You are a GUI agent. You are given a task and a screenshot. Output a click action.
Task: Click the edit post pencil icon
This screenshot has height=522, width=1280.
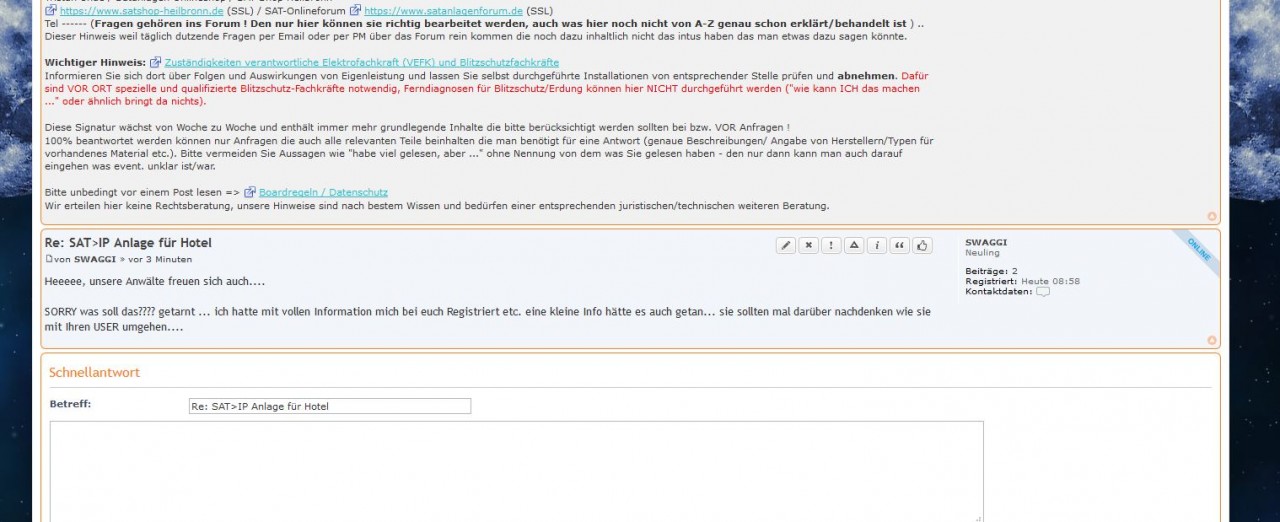click(786, 246)
